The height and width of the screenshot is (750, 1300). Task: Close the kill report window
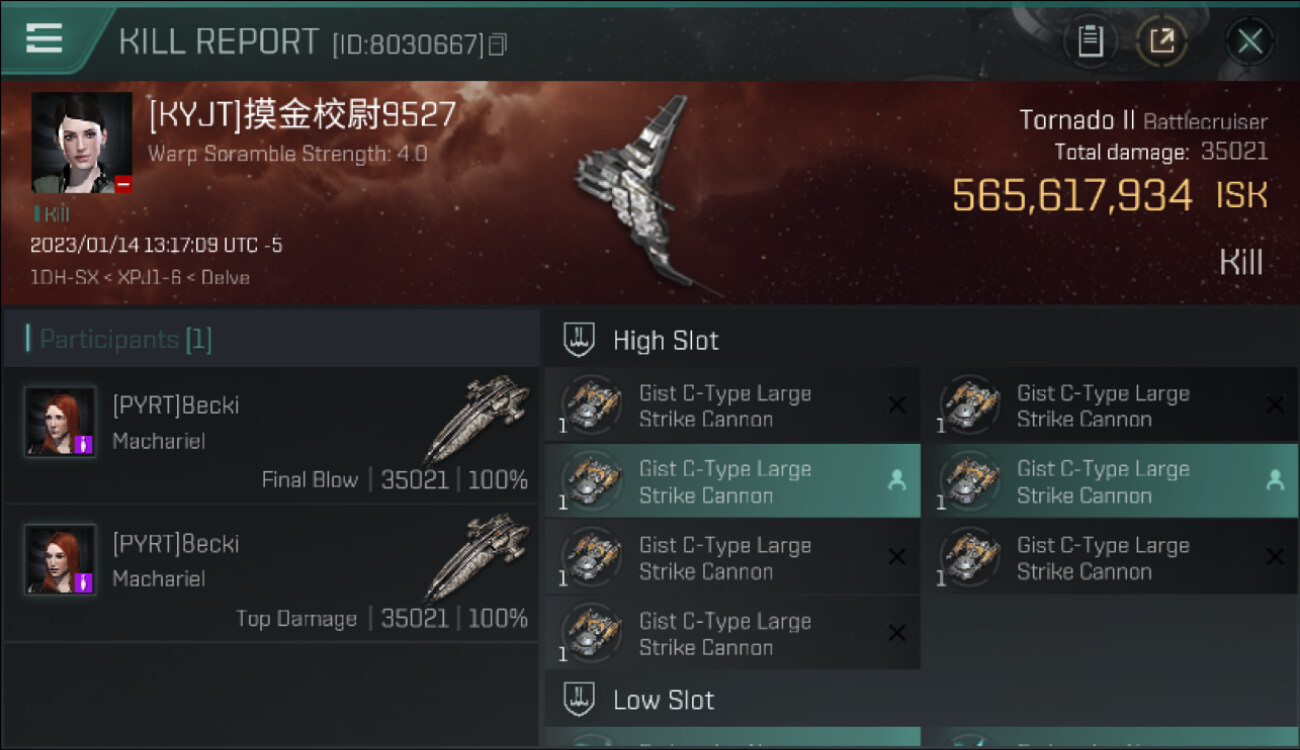click(x=1249, y=41)
